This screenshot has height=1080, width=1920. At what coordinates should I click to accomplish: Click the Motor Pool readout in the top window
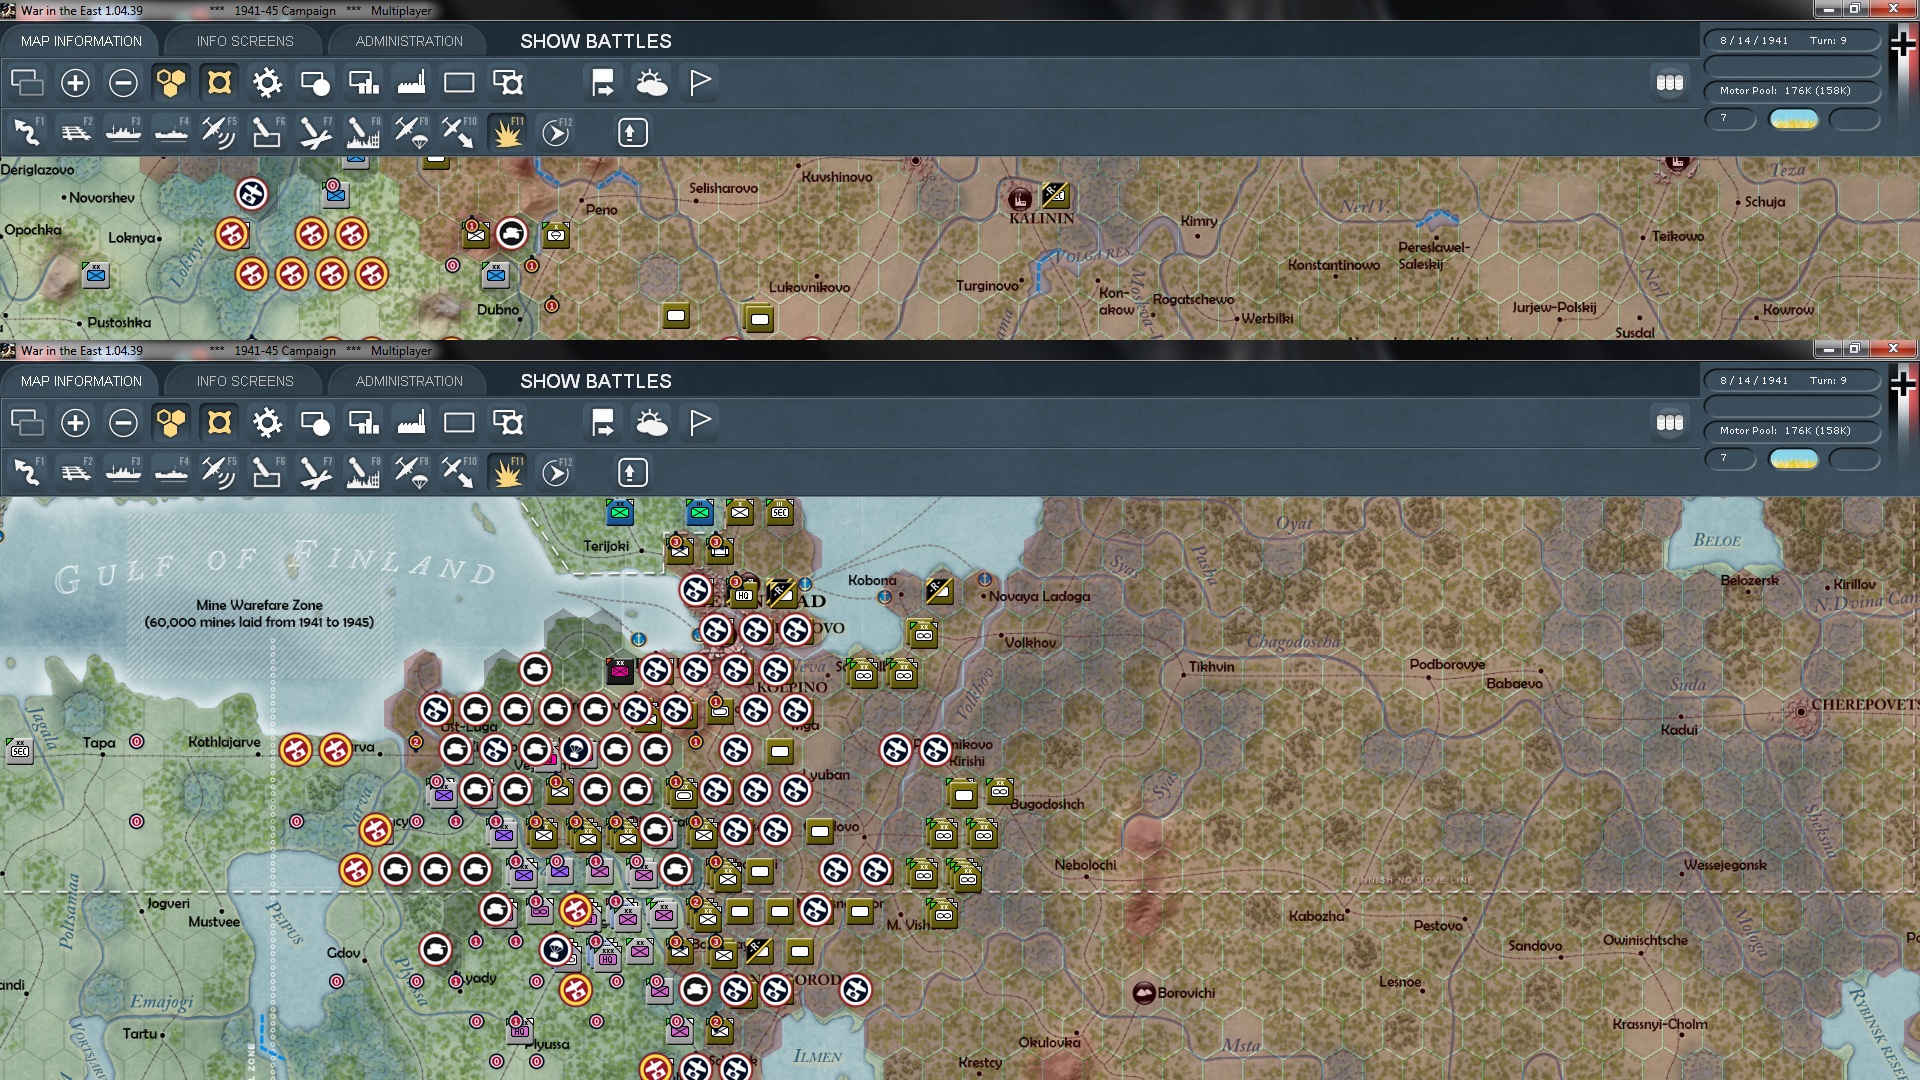point(1792,91)
